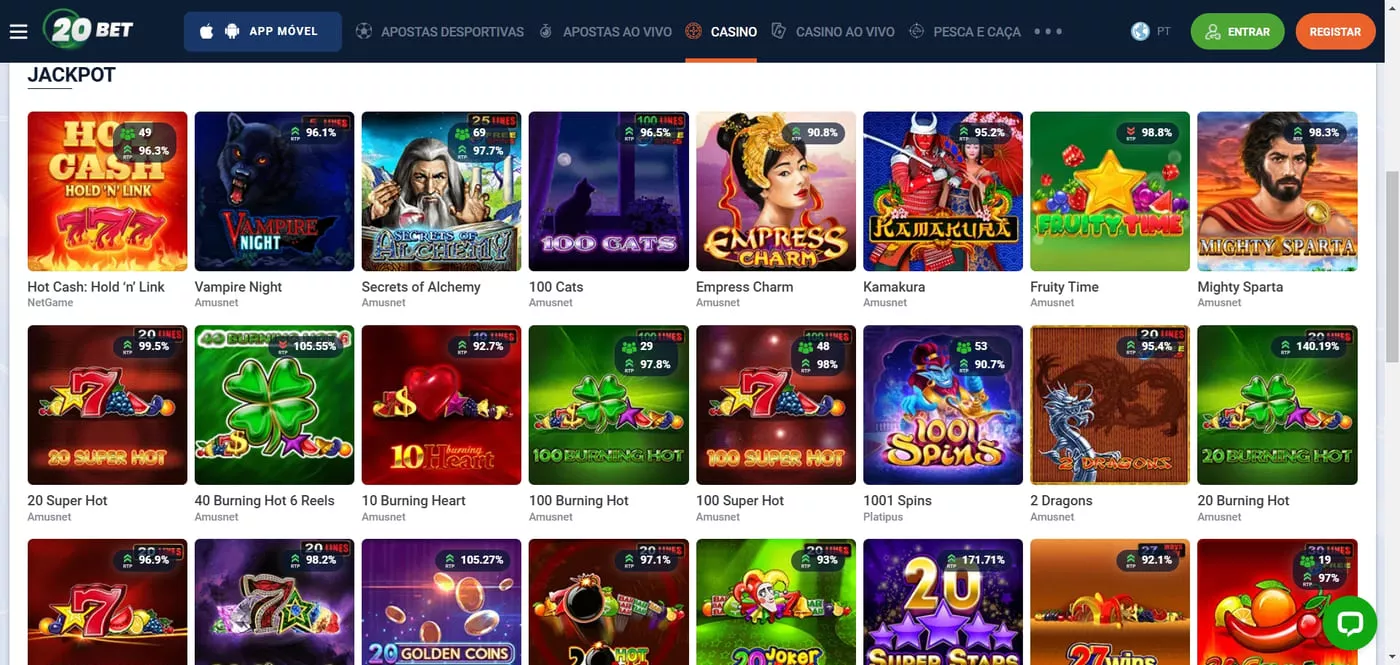
Task: Expand the three-dots more menu
Action: (x=1048, y=32)
